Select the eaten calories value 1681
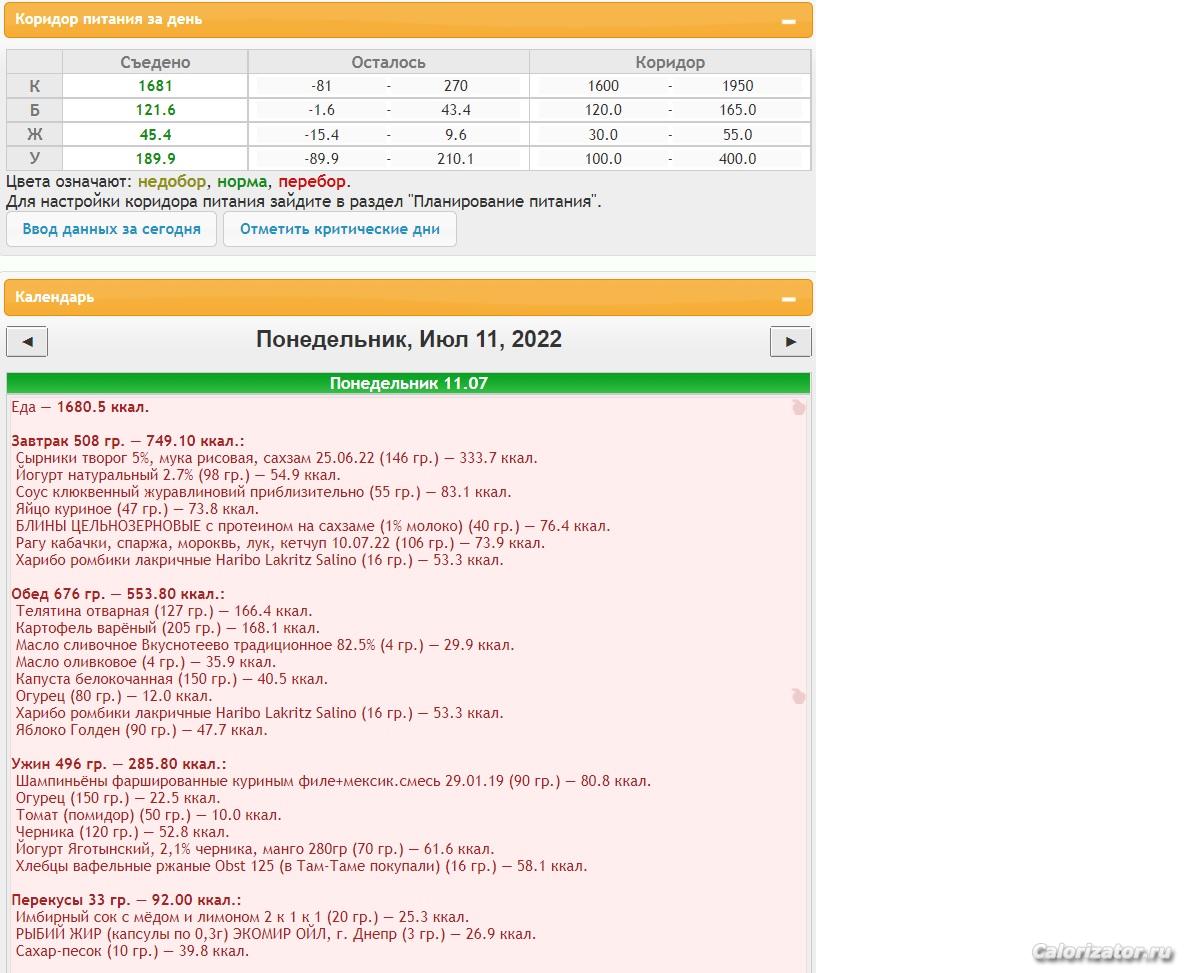This screenshot has width=1195, height=973. 155,86
